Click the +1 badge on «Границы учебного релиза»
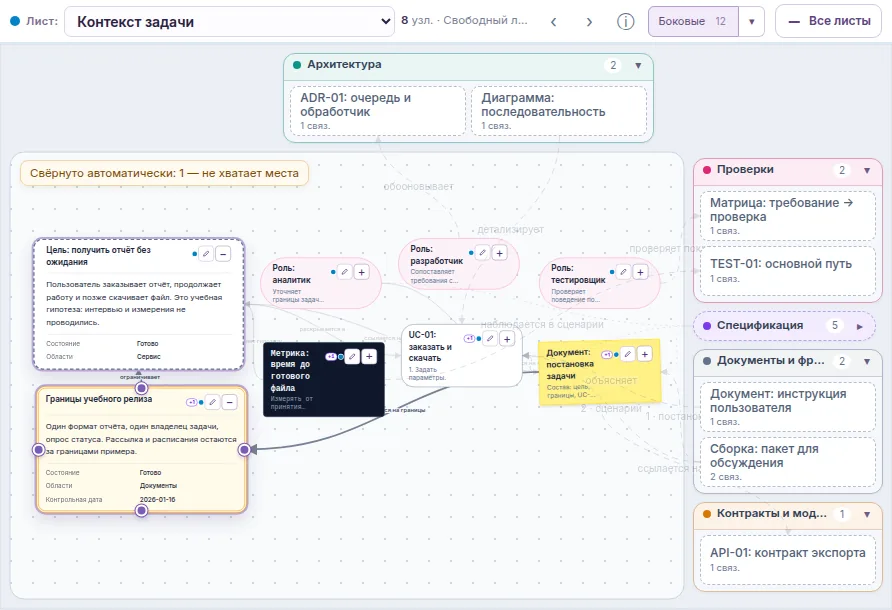This screenshot has width=892, height=610. click(192, 402)
